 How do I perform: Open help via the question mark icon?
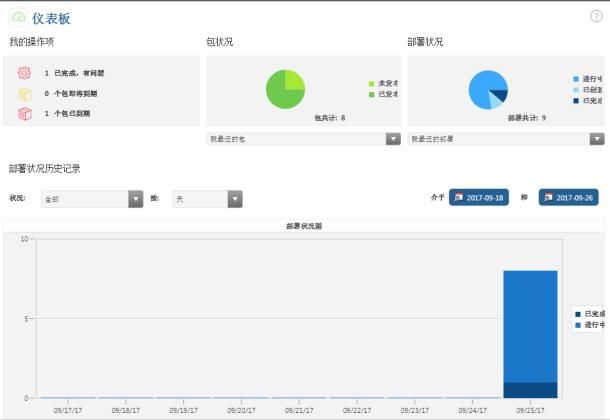click(596, 16)
